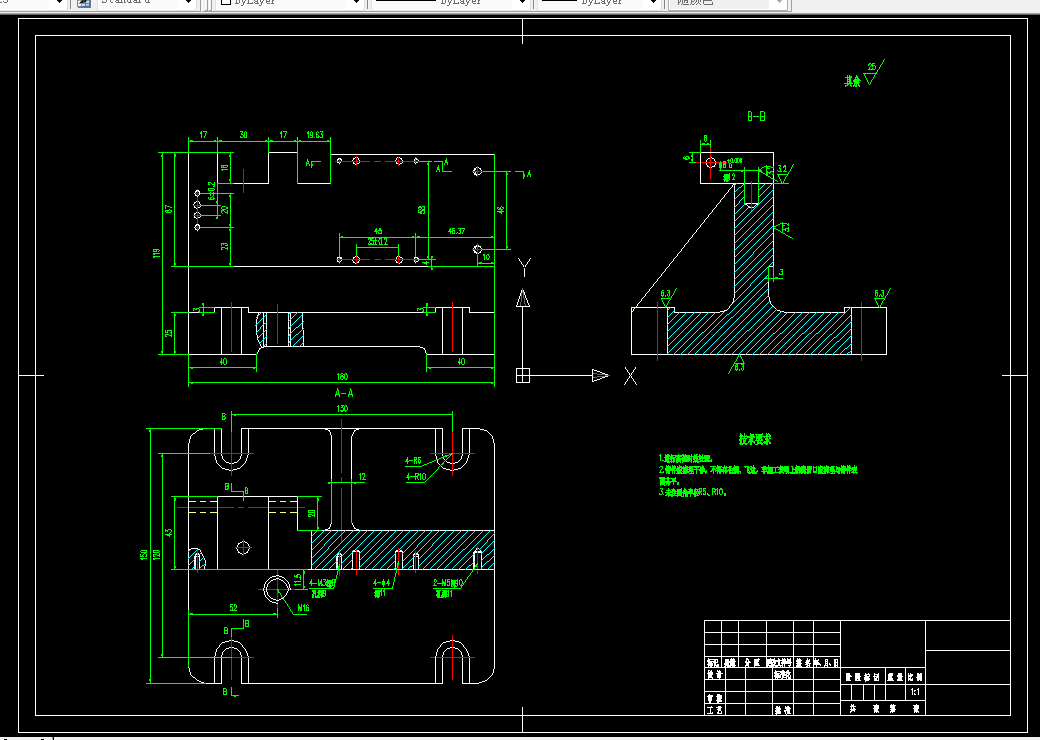Click the Y axis label
The width and height of the screenshot is (1040, 740).
pyautogui.click(x=524, y=267)
